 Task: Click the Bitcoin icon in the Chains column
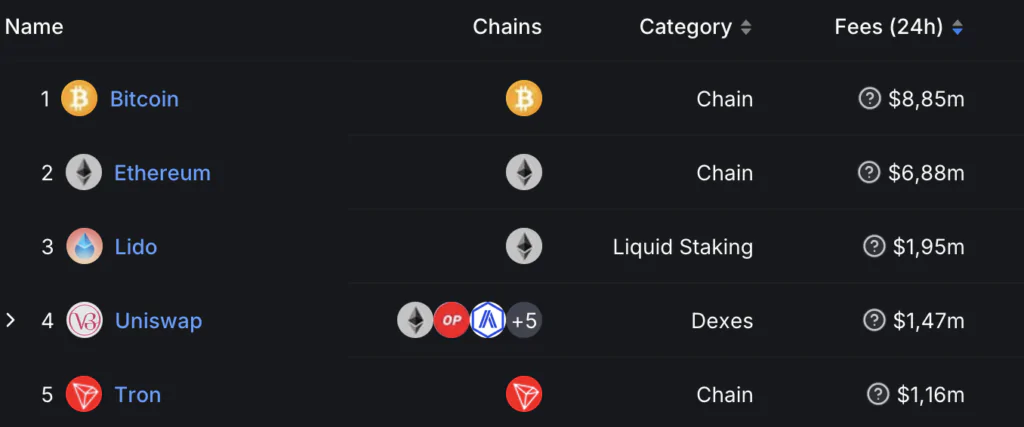point(524,99)
